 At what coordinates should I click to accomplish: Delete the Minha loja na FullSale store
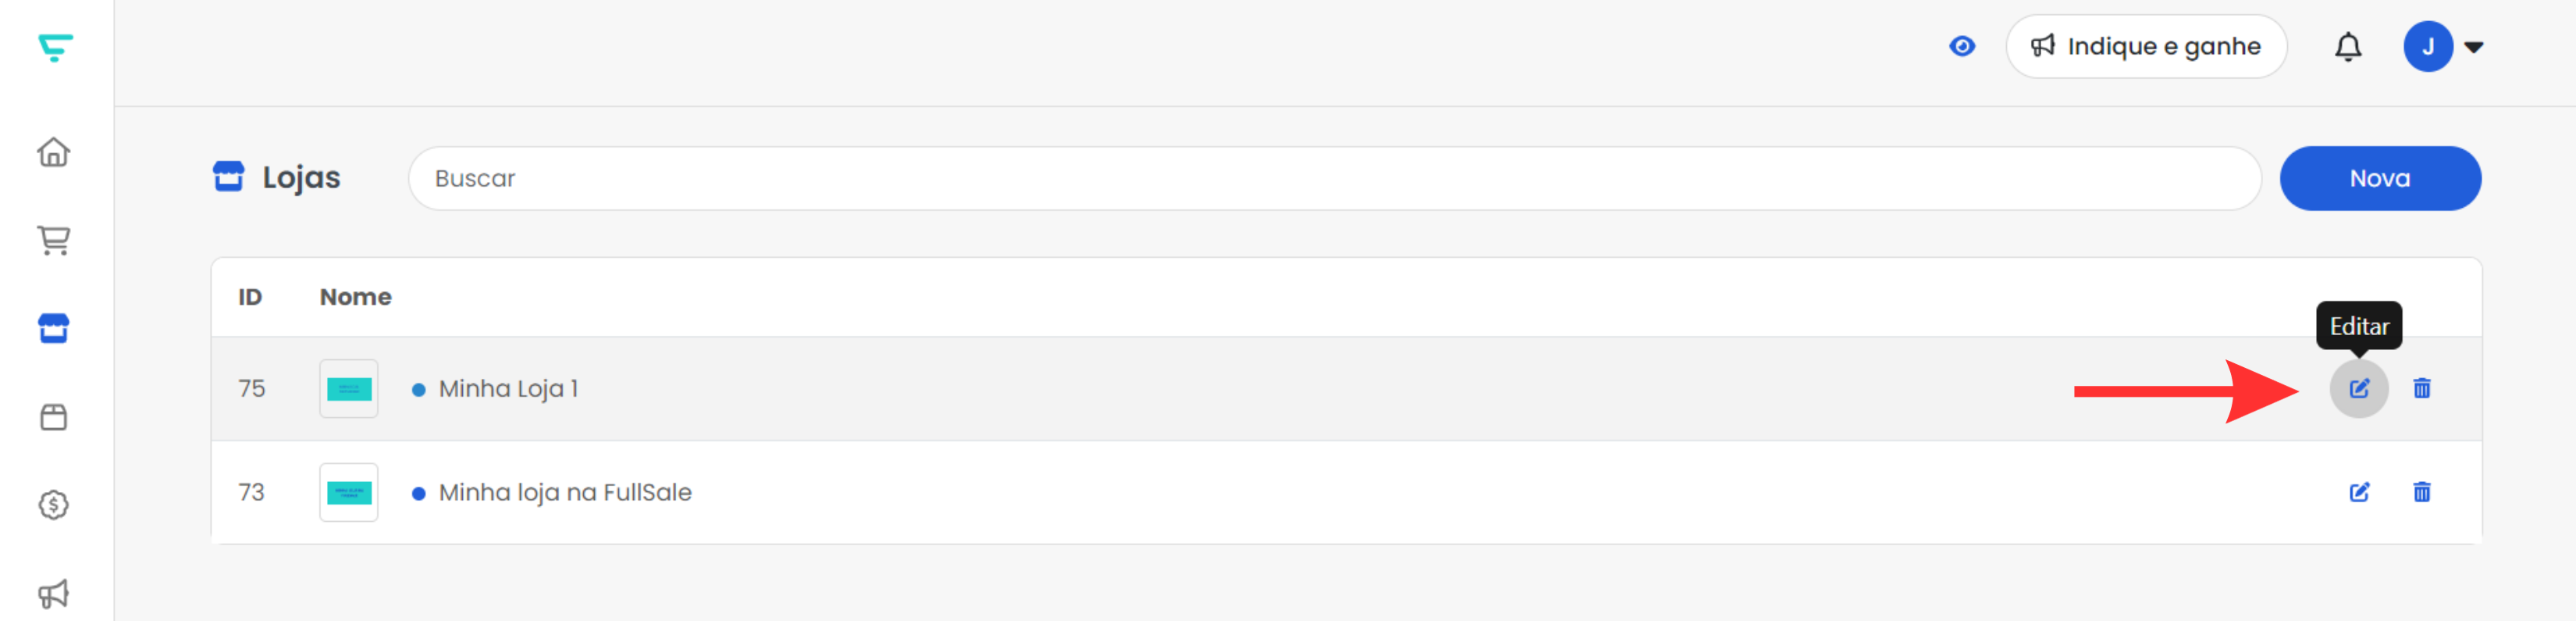pyautogui.click(x=2422, y=492)
